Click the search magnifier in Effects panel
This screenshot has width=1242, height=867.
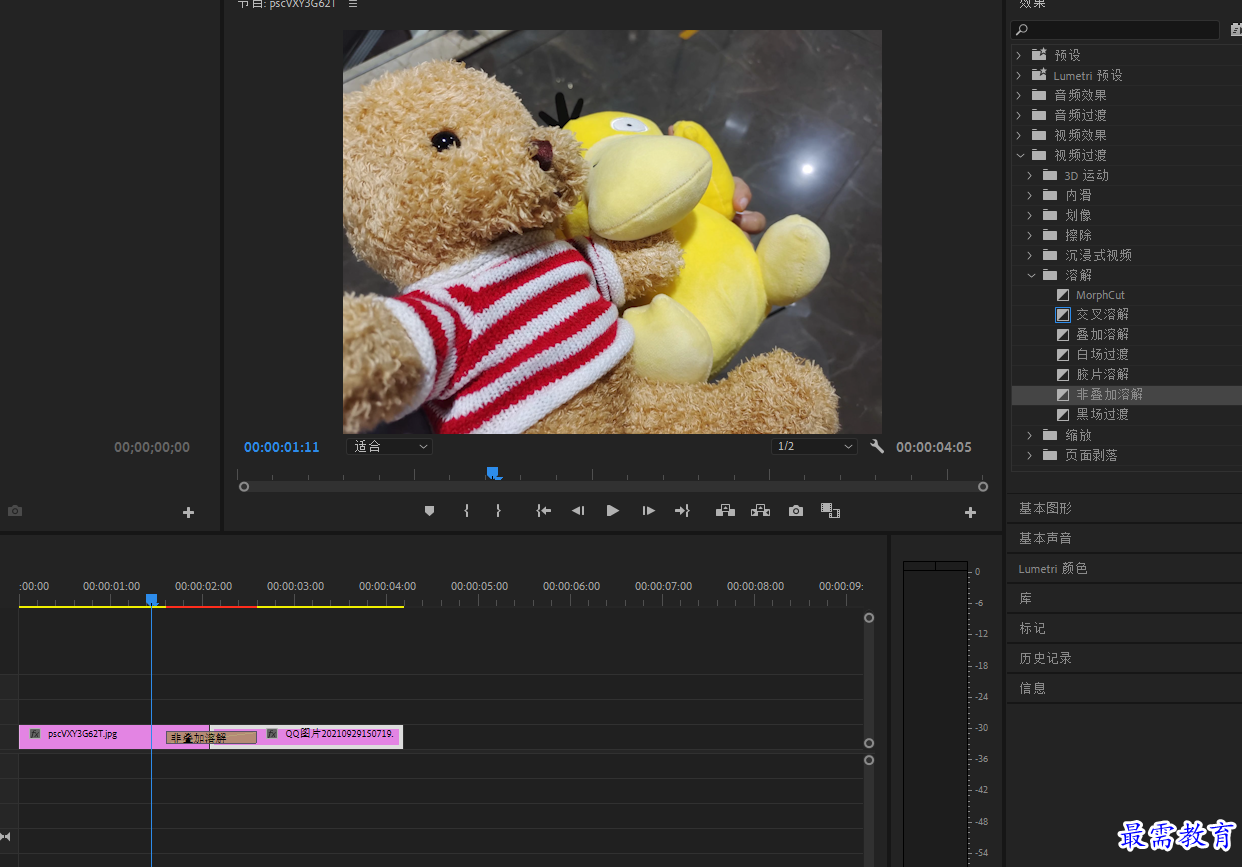1021,30
